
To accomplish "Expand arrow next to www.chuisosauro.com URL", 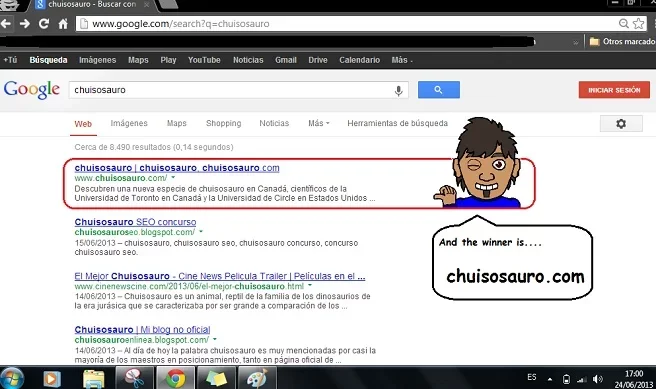I will [x=173, y=177].
